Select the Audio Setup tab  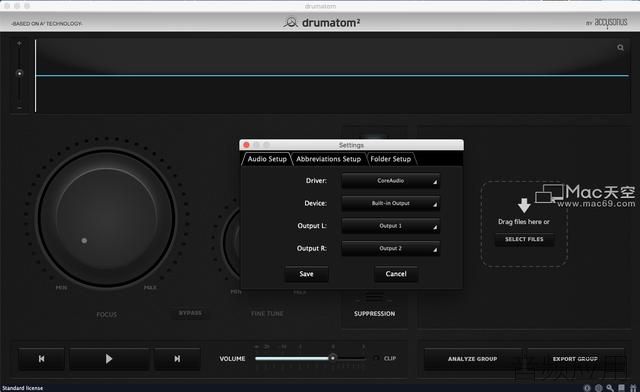[x=267, y=159]
